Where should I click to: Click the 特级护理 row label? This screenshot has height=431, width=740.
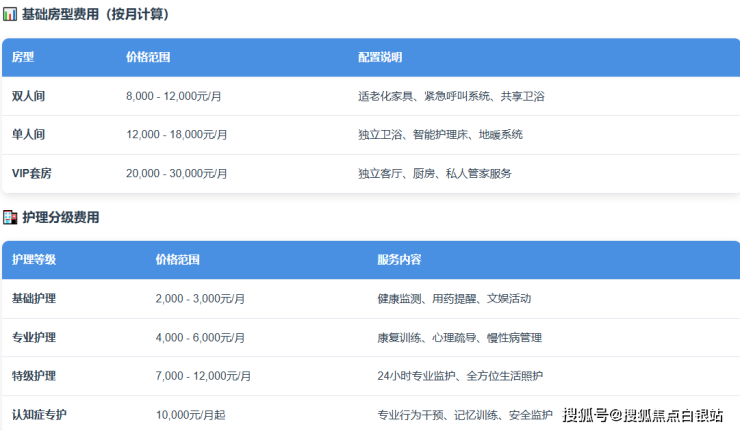34,376
